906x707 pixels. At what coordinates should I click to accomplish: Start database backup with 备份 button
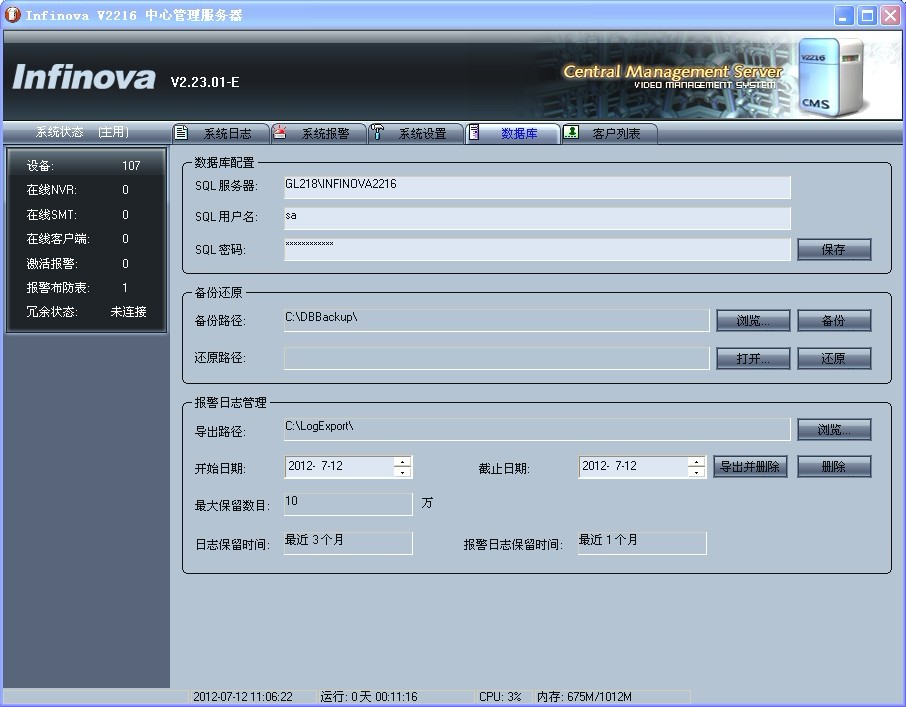(x=834, y=321)
